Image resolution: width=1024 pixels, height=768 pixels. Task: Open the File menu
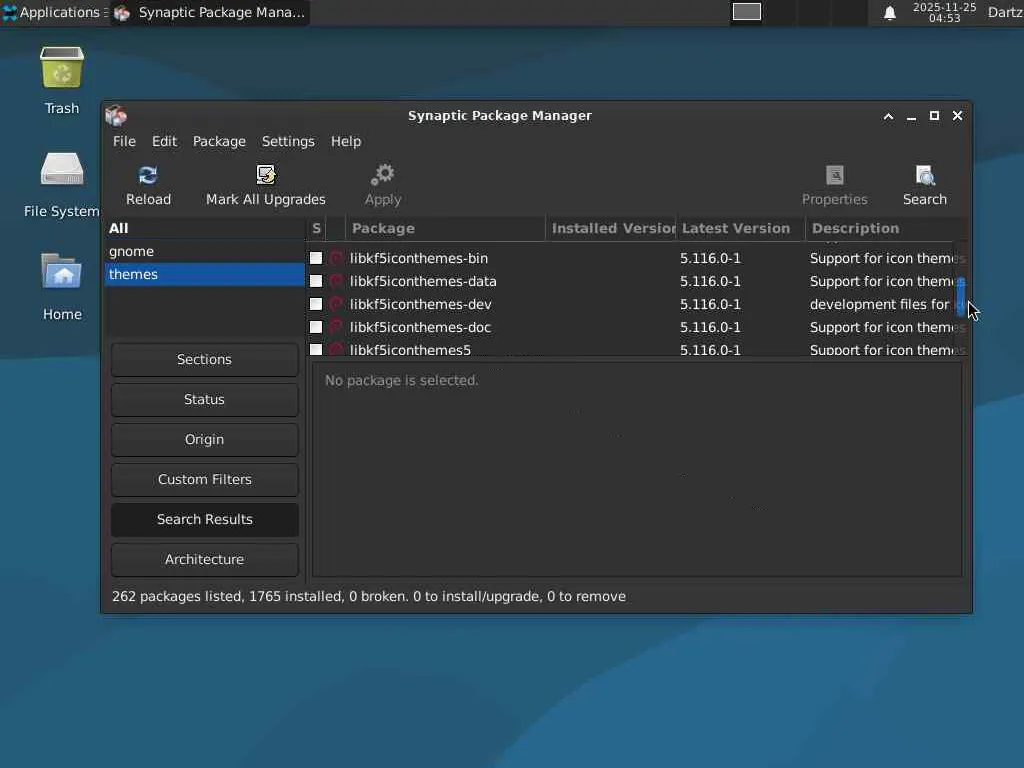[x=124, y=141]
